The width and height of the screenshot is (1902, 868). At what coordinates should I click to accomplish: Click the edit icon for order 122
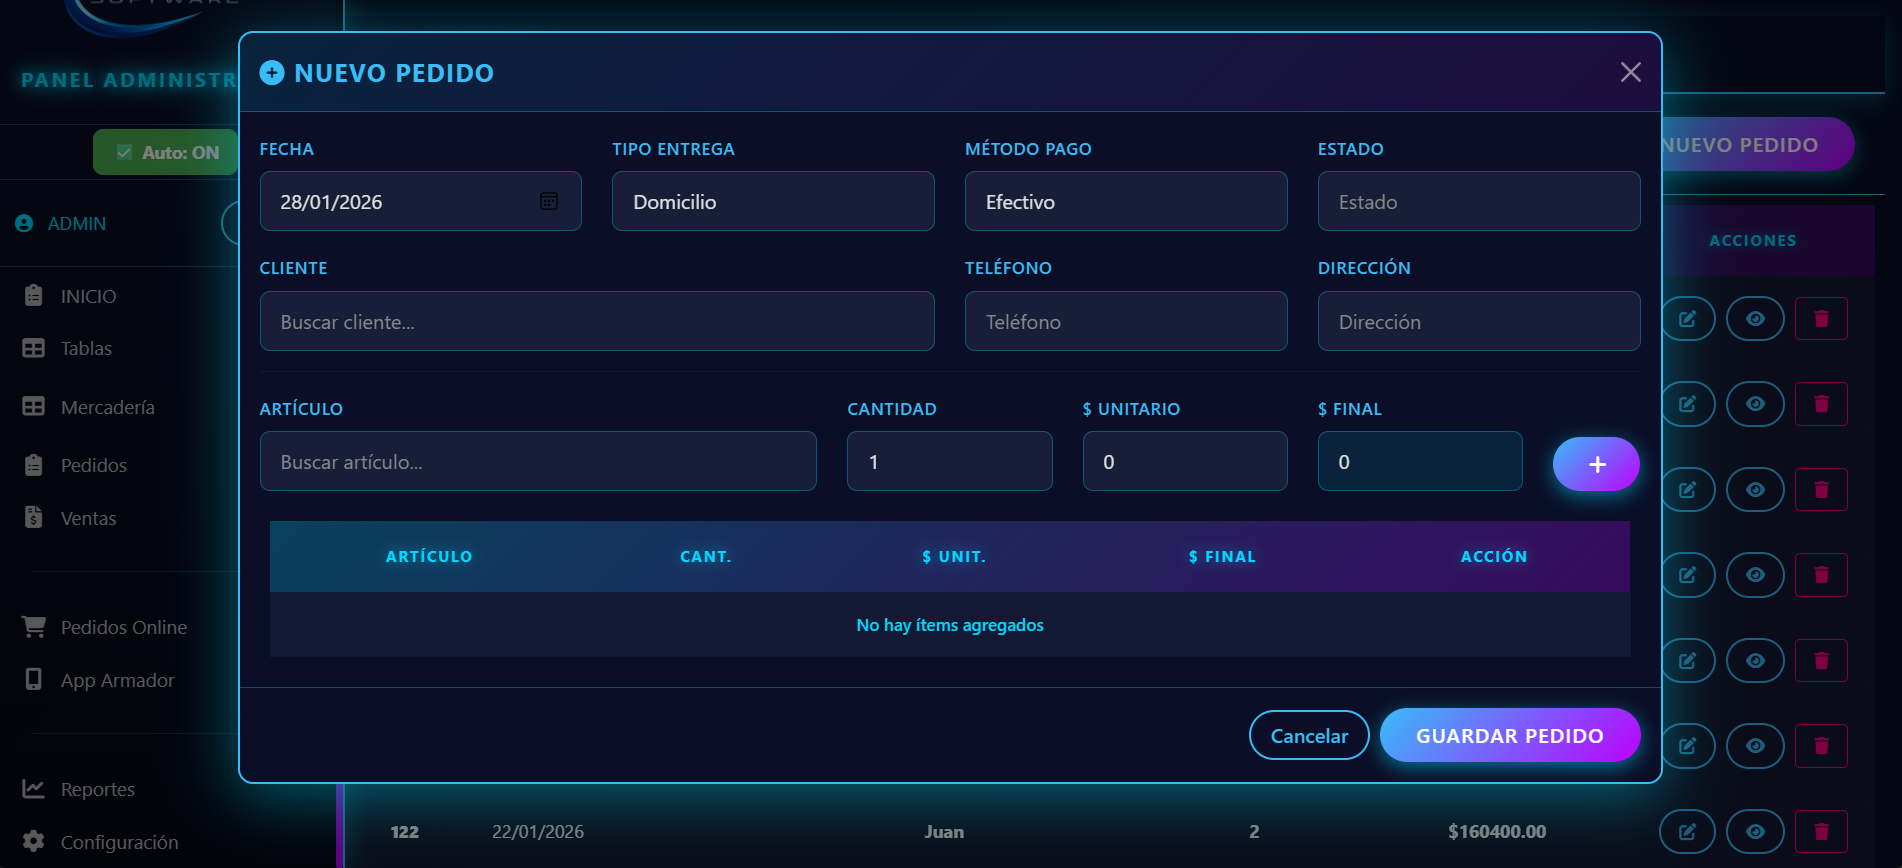pos(1687,832)
